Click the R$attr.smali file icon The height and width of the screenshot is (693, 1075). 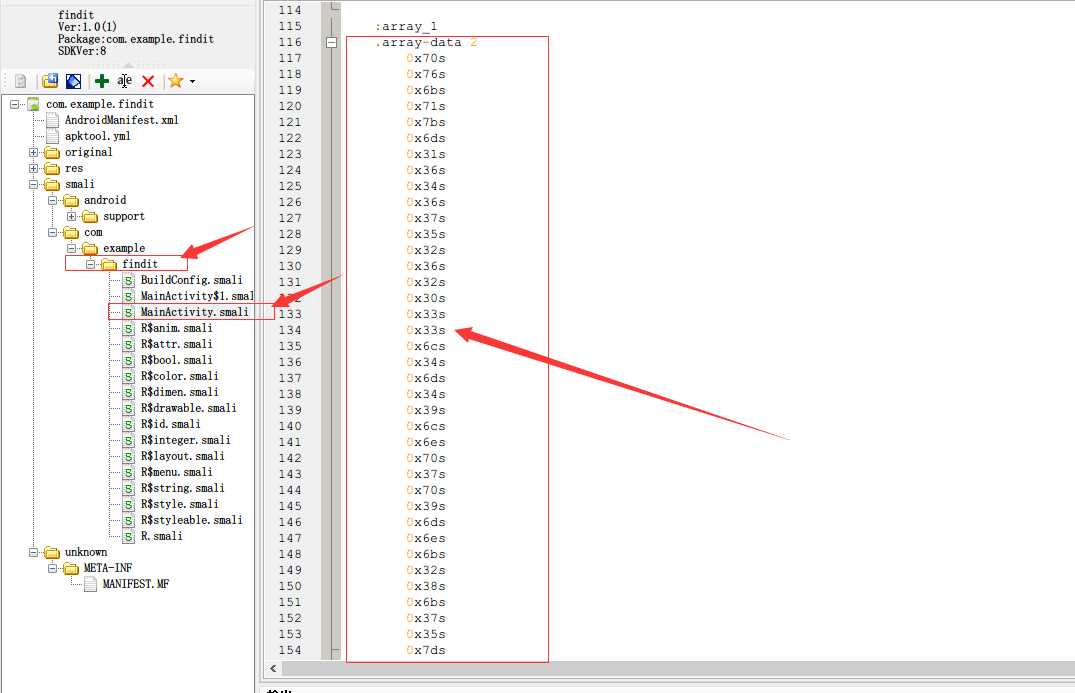point(128,344)
